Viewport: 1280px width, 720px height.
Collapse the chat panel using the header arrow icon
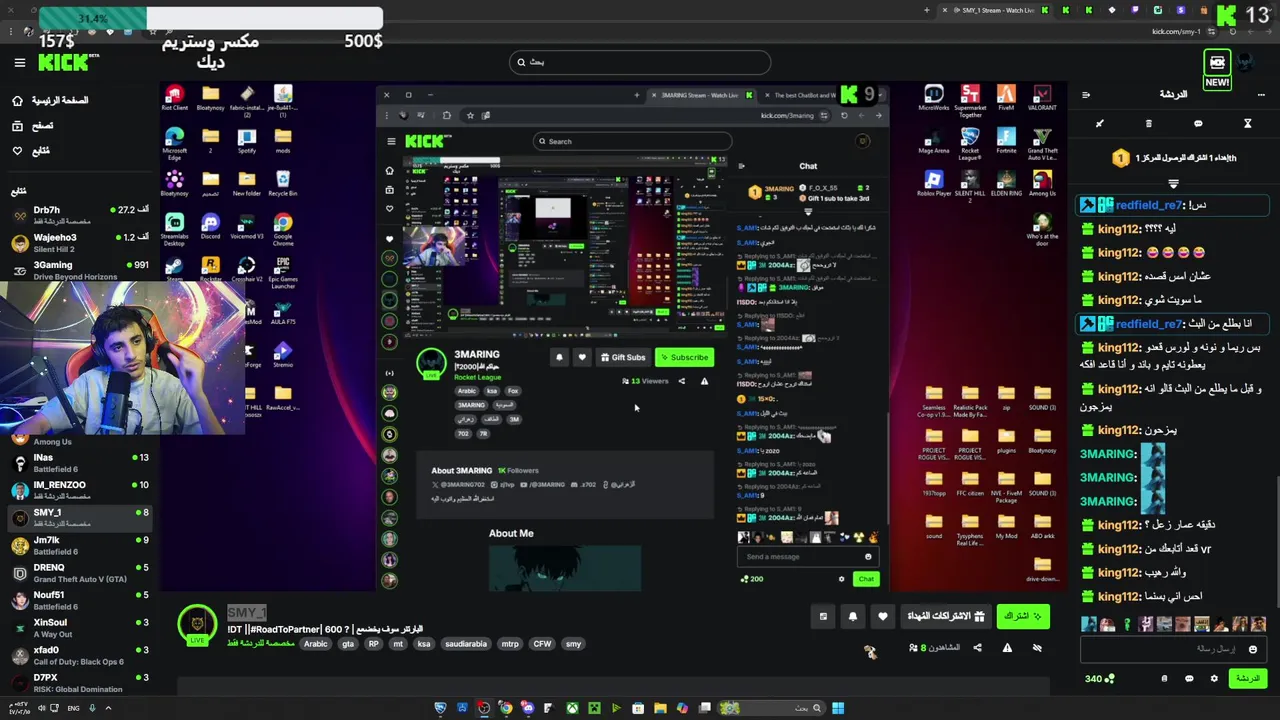click(x=1086, y=95)
